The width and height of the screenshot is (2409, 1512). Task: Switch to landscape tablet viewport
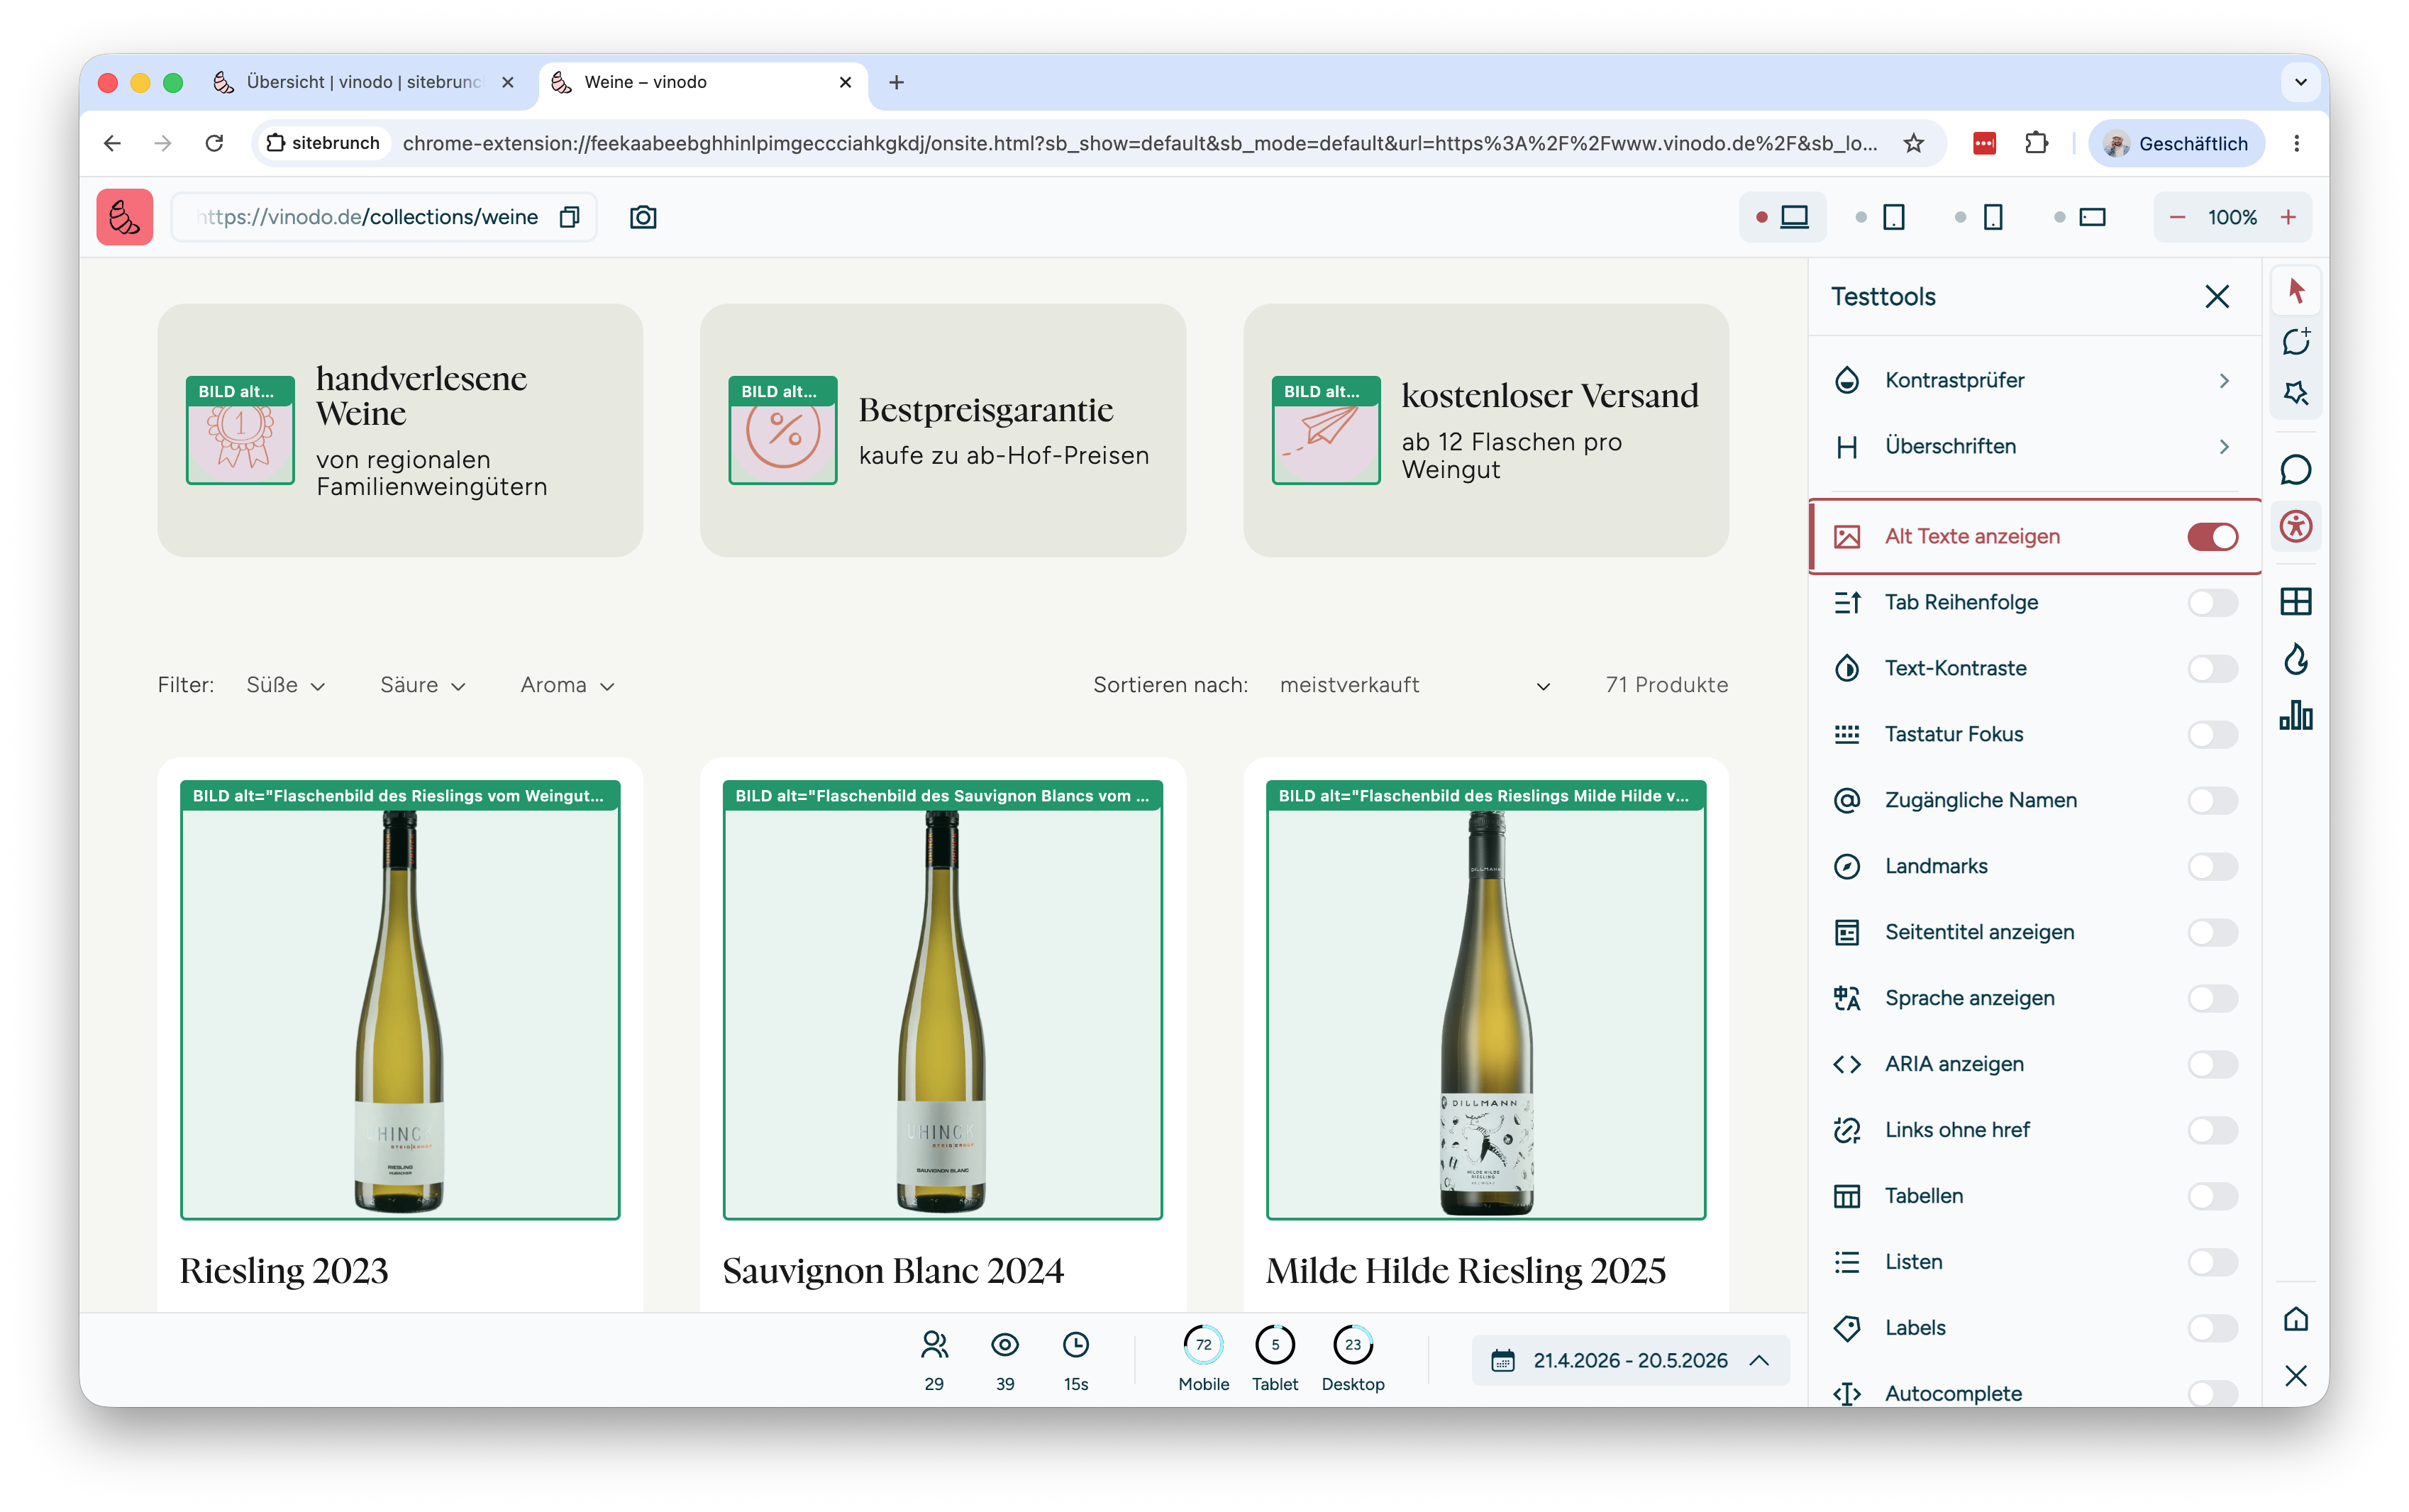pos(2092,217)
